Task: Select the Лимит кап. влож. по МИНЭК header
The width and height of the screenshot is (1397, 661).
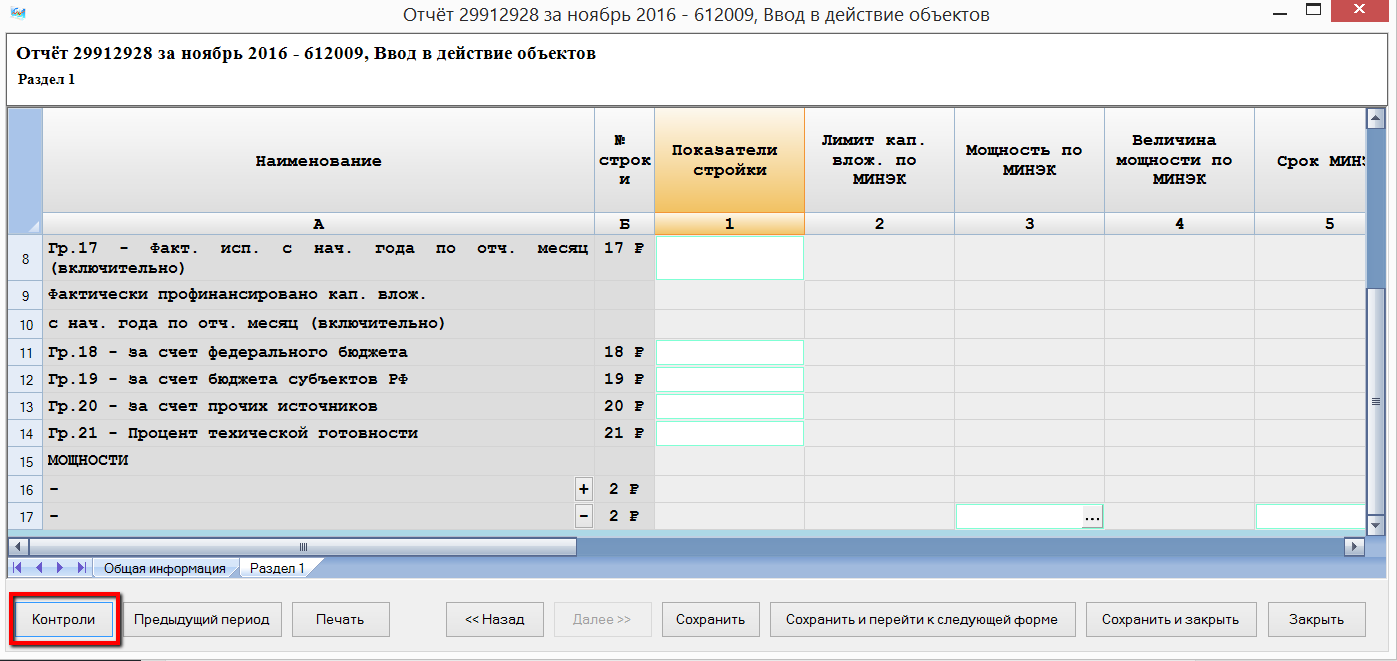Action: (880, 160)
